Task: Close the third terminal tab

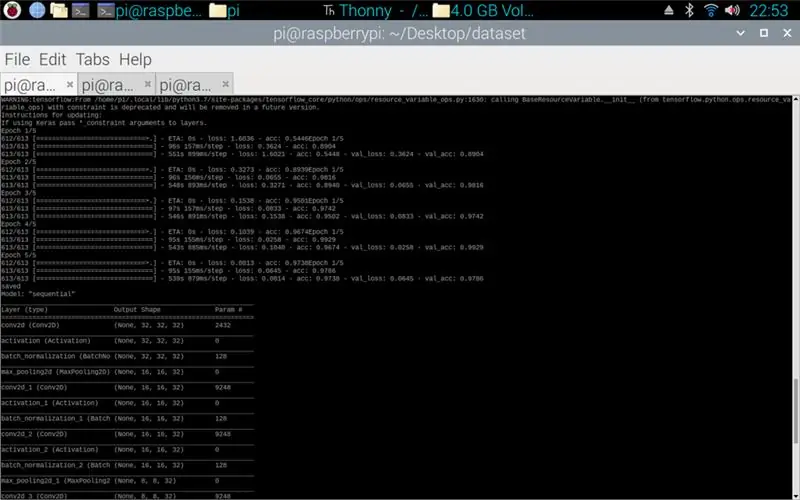Action: (x=226, y=84)
